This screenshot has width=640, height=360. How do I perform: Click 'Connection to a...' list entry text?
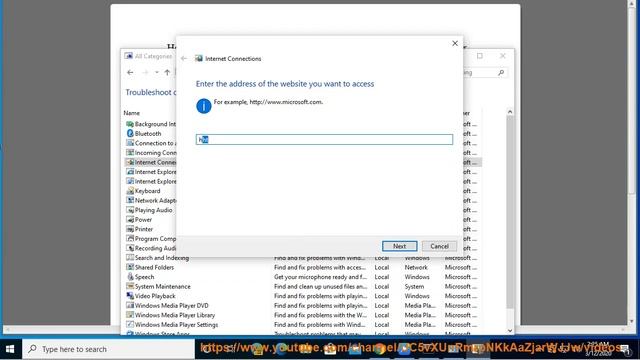pos(156,143)
